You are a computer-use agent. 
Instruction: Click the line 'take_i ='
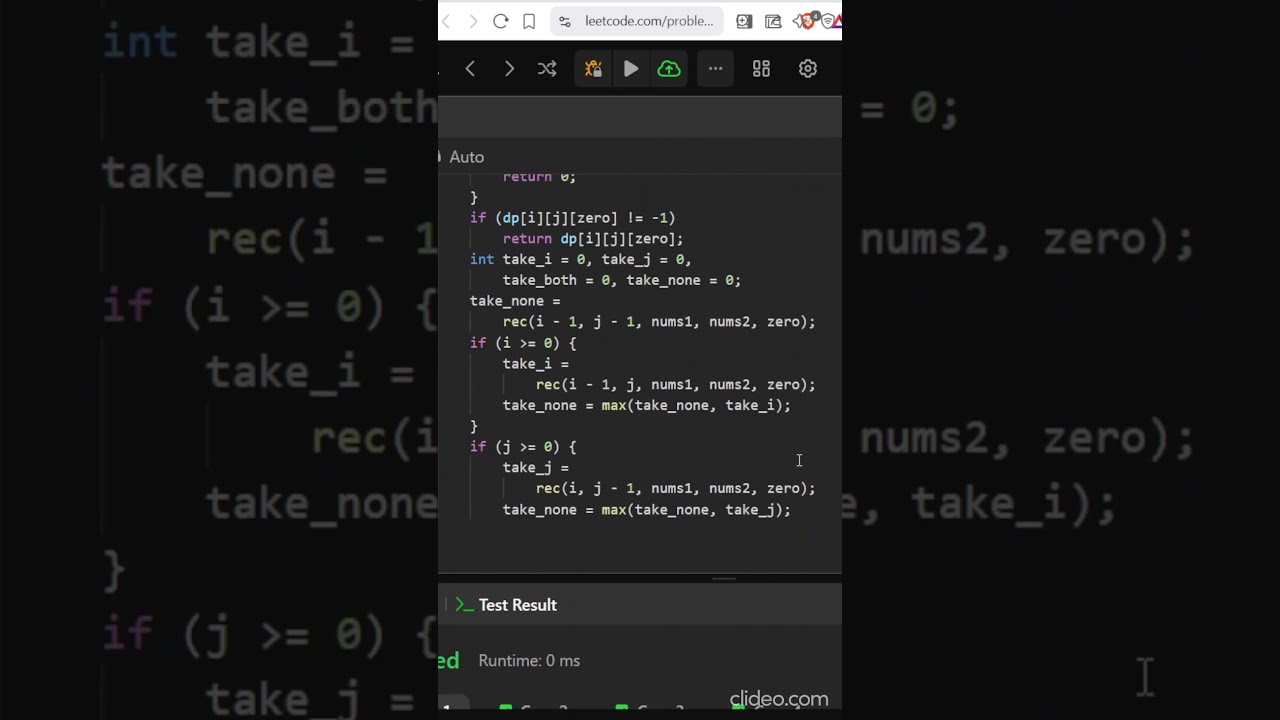(536, 363)
